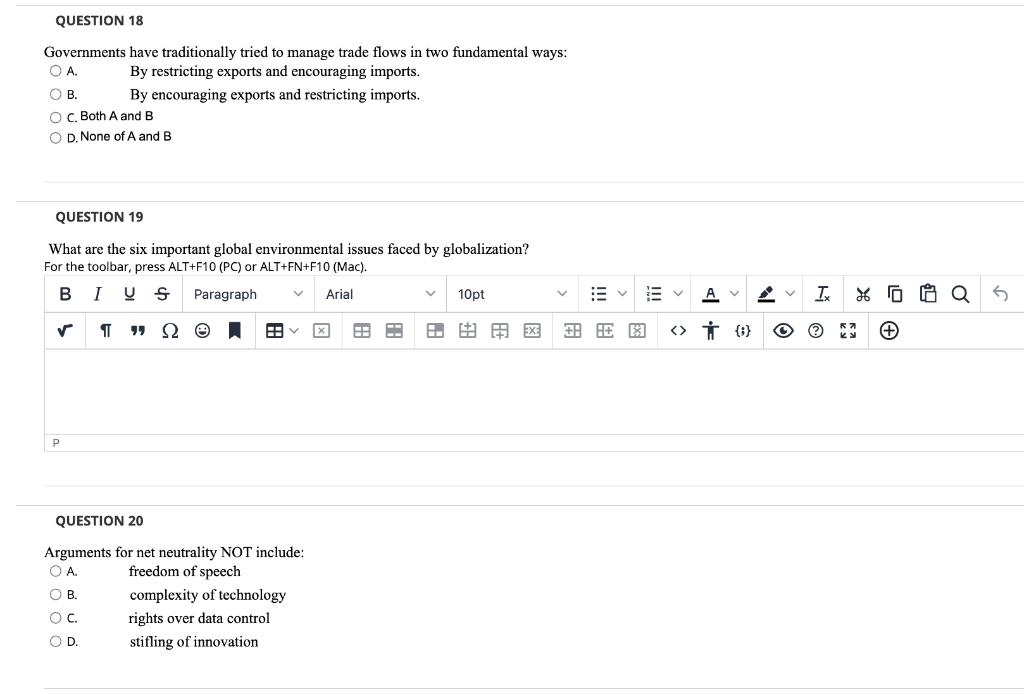Click the clear formatting icon

[823, 294]
